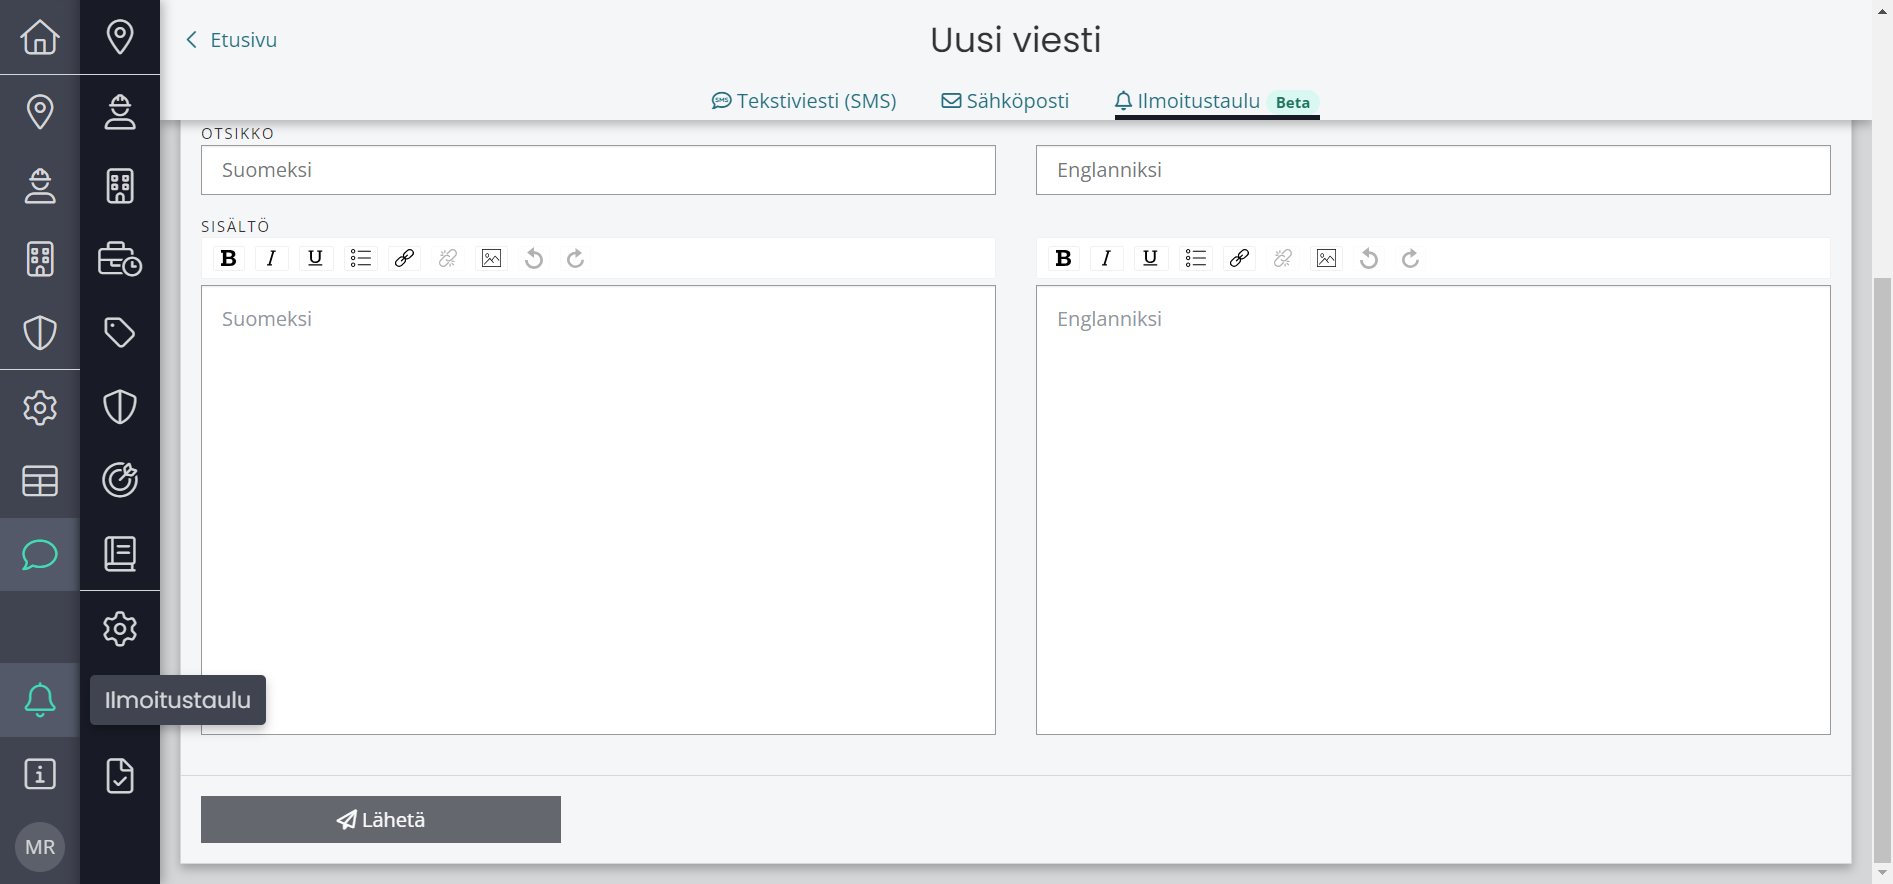Open the bell Ilmoitustaulu sidebar icon
Screen dimensions: 1893x884
pos(40,700)
